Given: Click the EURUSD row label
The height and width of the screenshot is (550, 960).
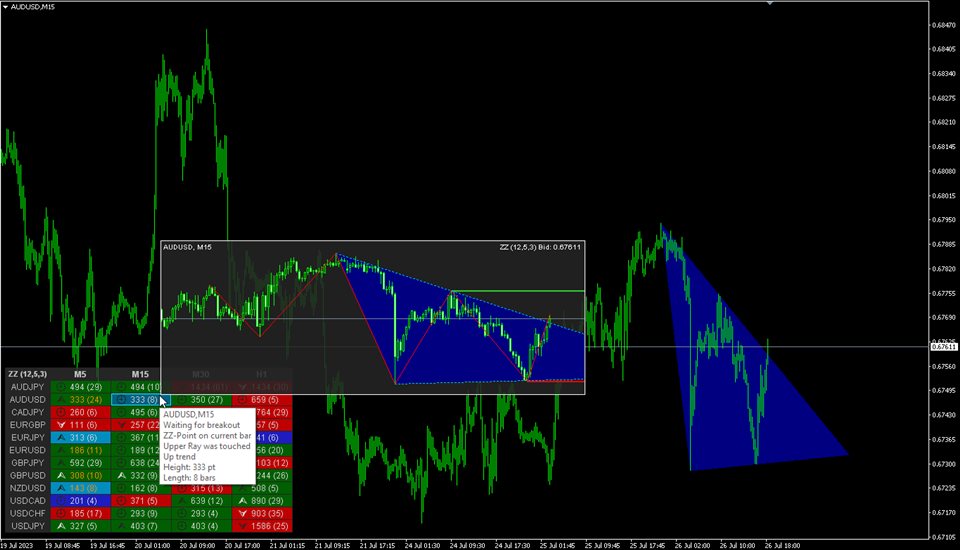Looking at the screenshot, I should point(28,450).
